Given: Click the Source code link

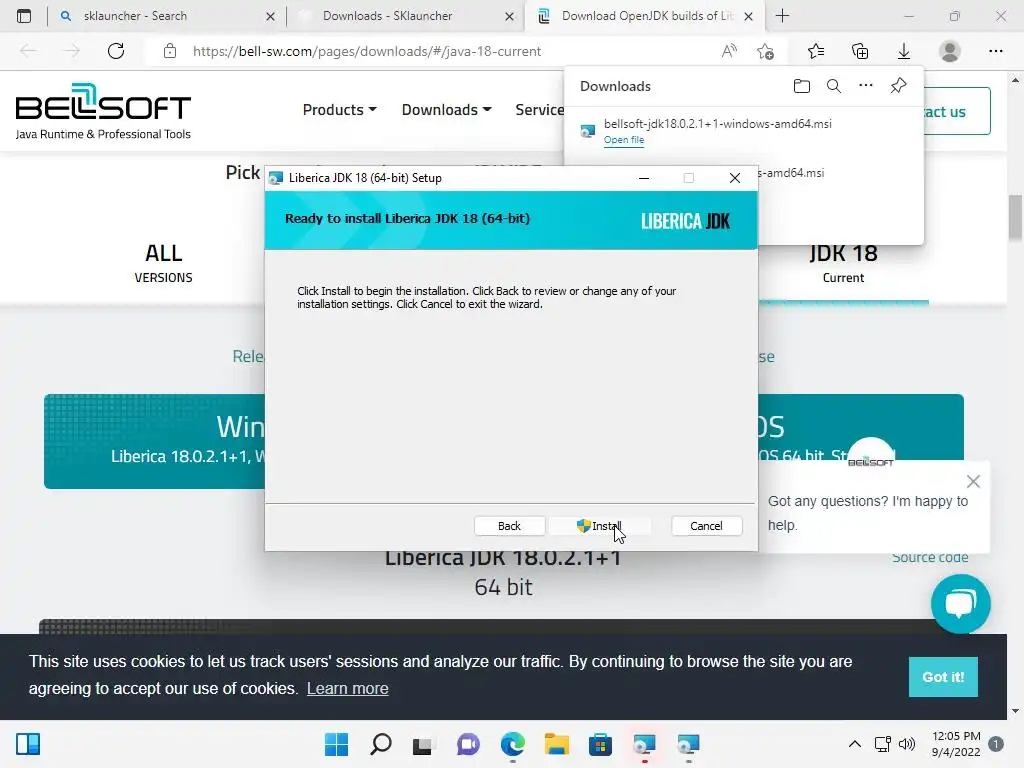Looking at the screenshot, I should 930,557.
